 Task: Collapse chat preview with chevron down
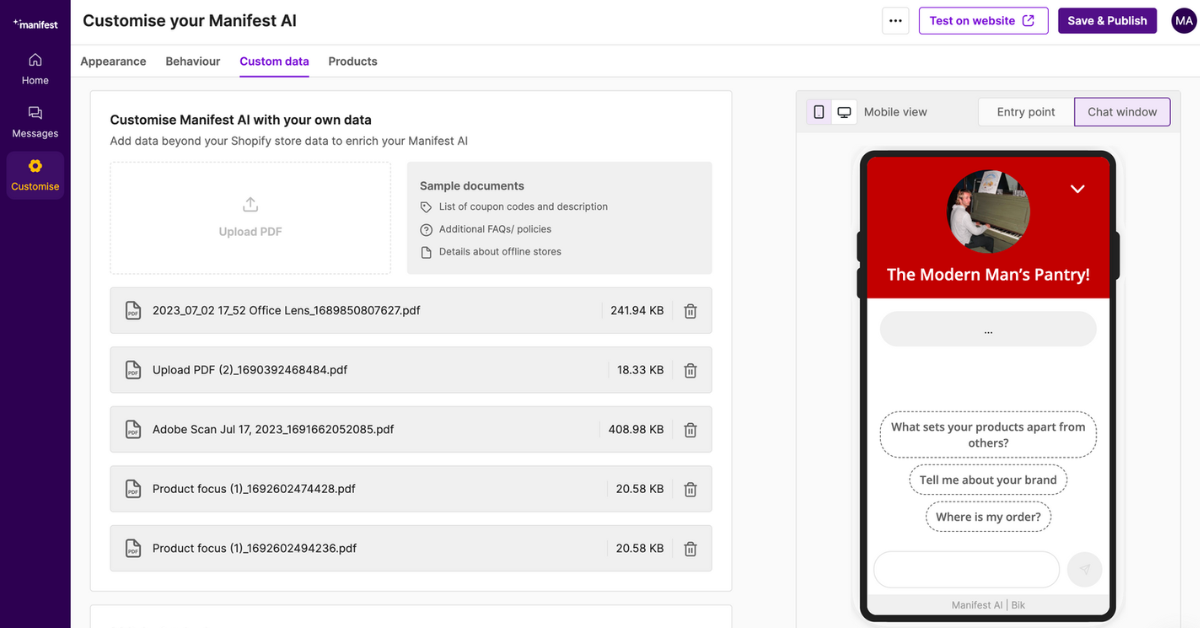(x=1077, y=189)
